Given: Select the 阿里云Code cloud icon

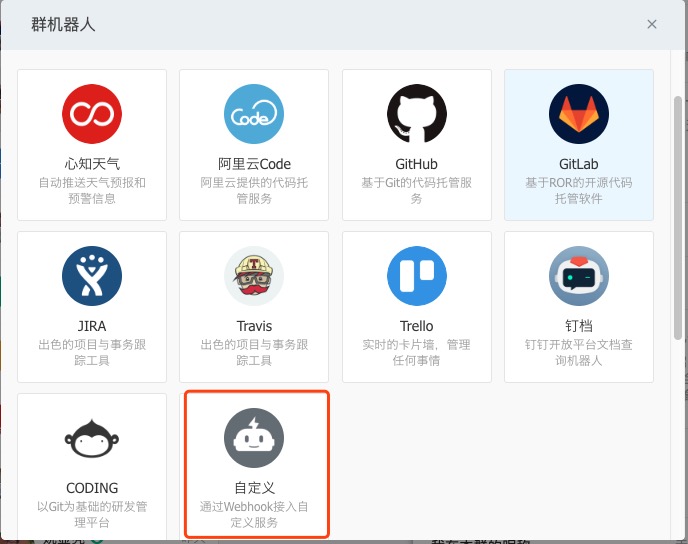Looking at the screenshot, I should tap(254, 114).
